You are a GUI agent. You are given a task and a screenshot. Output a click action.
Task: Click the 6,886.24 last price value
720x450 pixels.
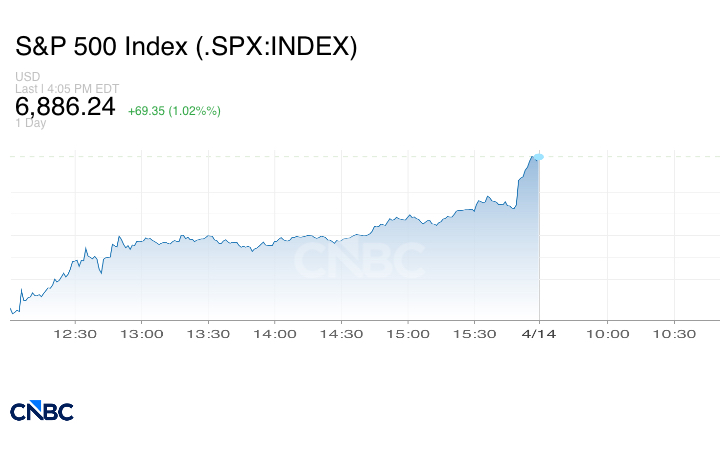pos(66,107)
